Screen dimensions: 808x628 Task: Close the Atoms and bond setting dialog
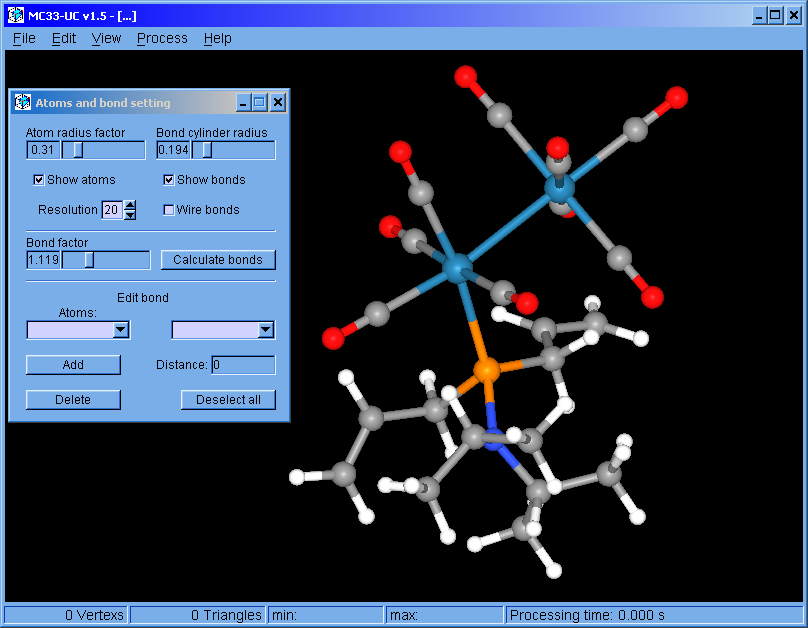[278, 102]
